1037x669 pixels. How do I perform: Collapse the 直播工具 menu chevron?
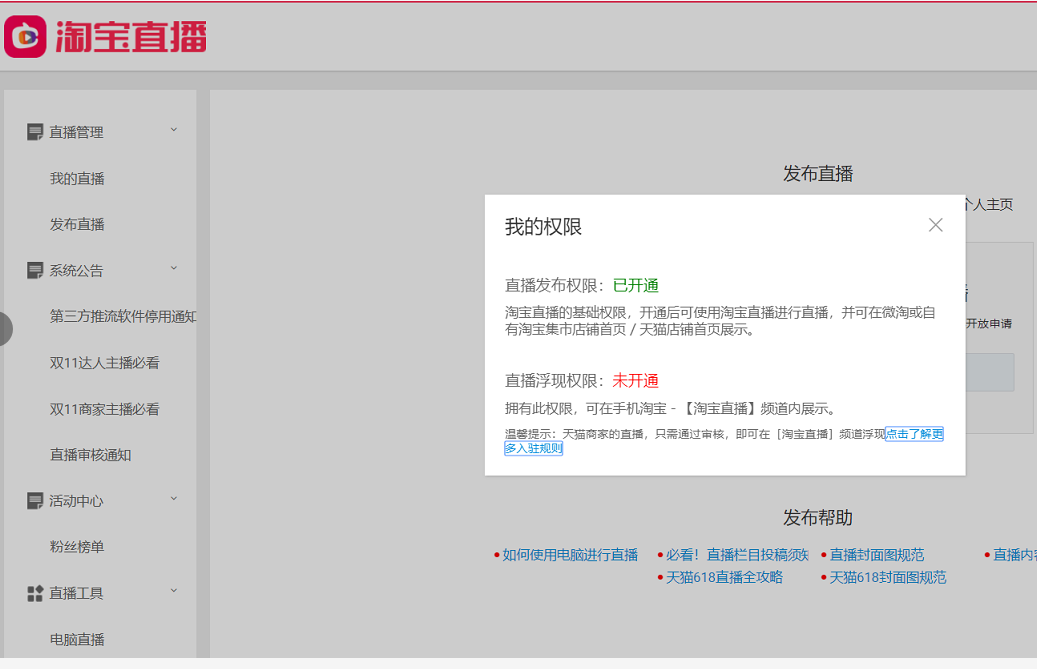(174, 591)
